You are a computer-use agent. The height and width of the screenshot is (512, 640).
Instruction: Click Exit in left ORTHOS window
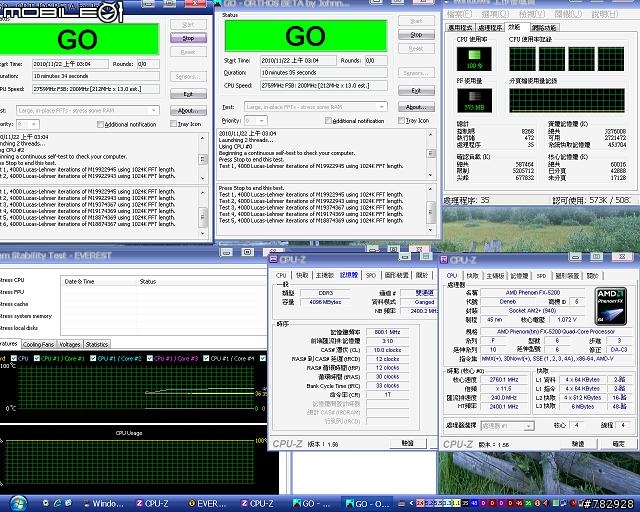coord(188,94)
